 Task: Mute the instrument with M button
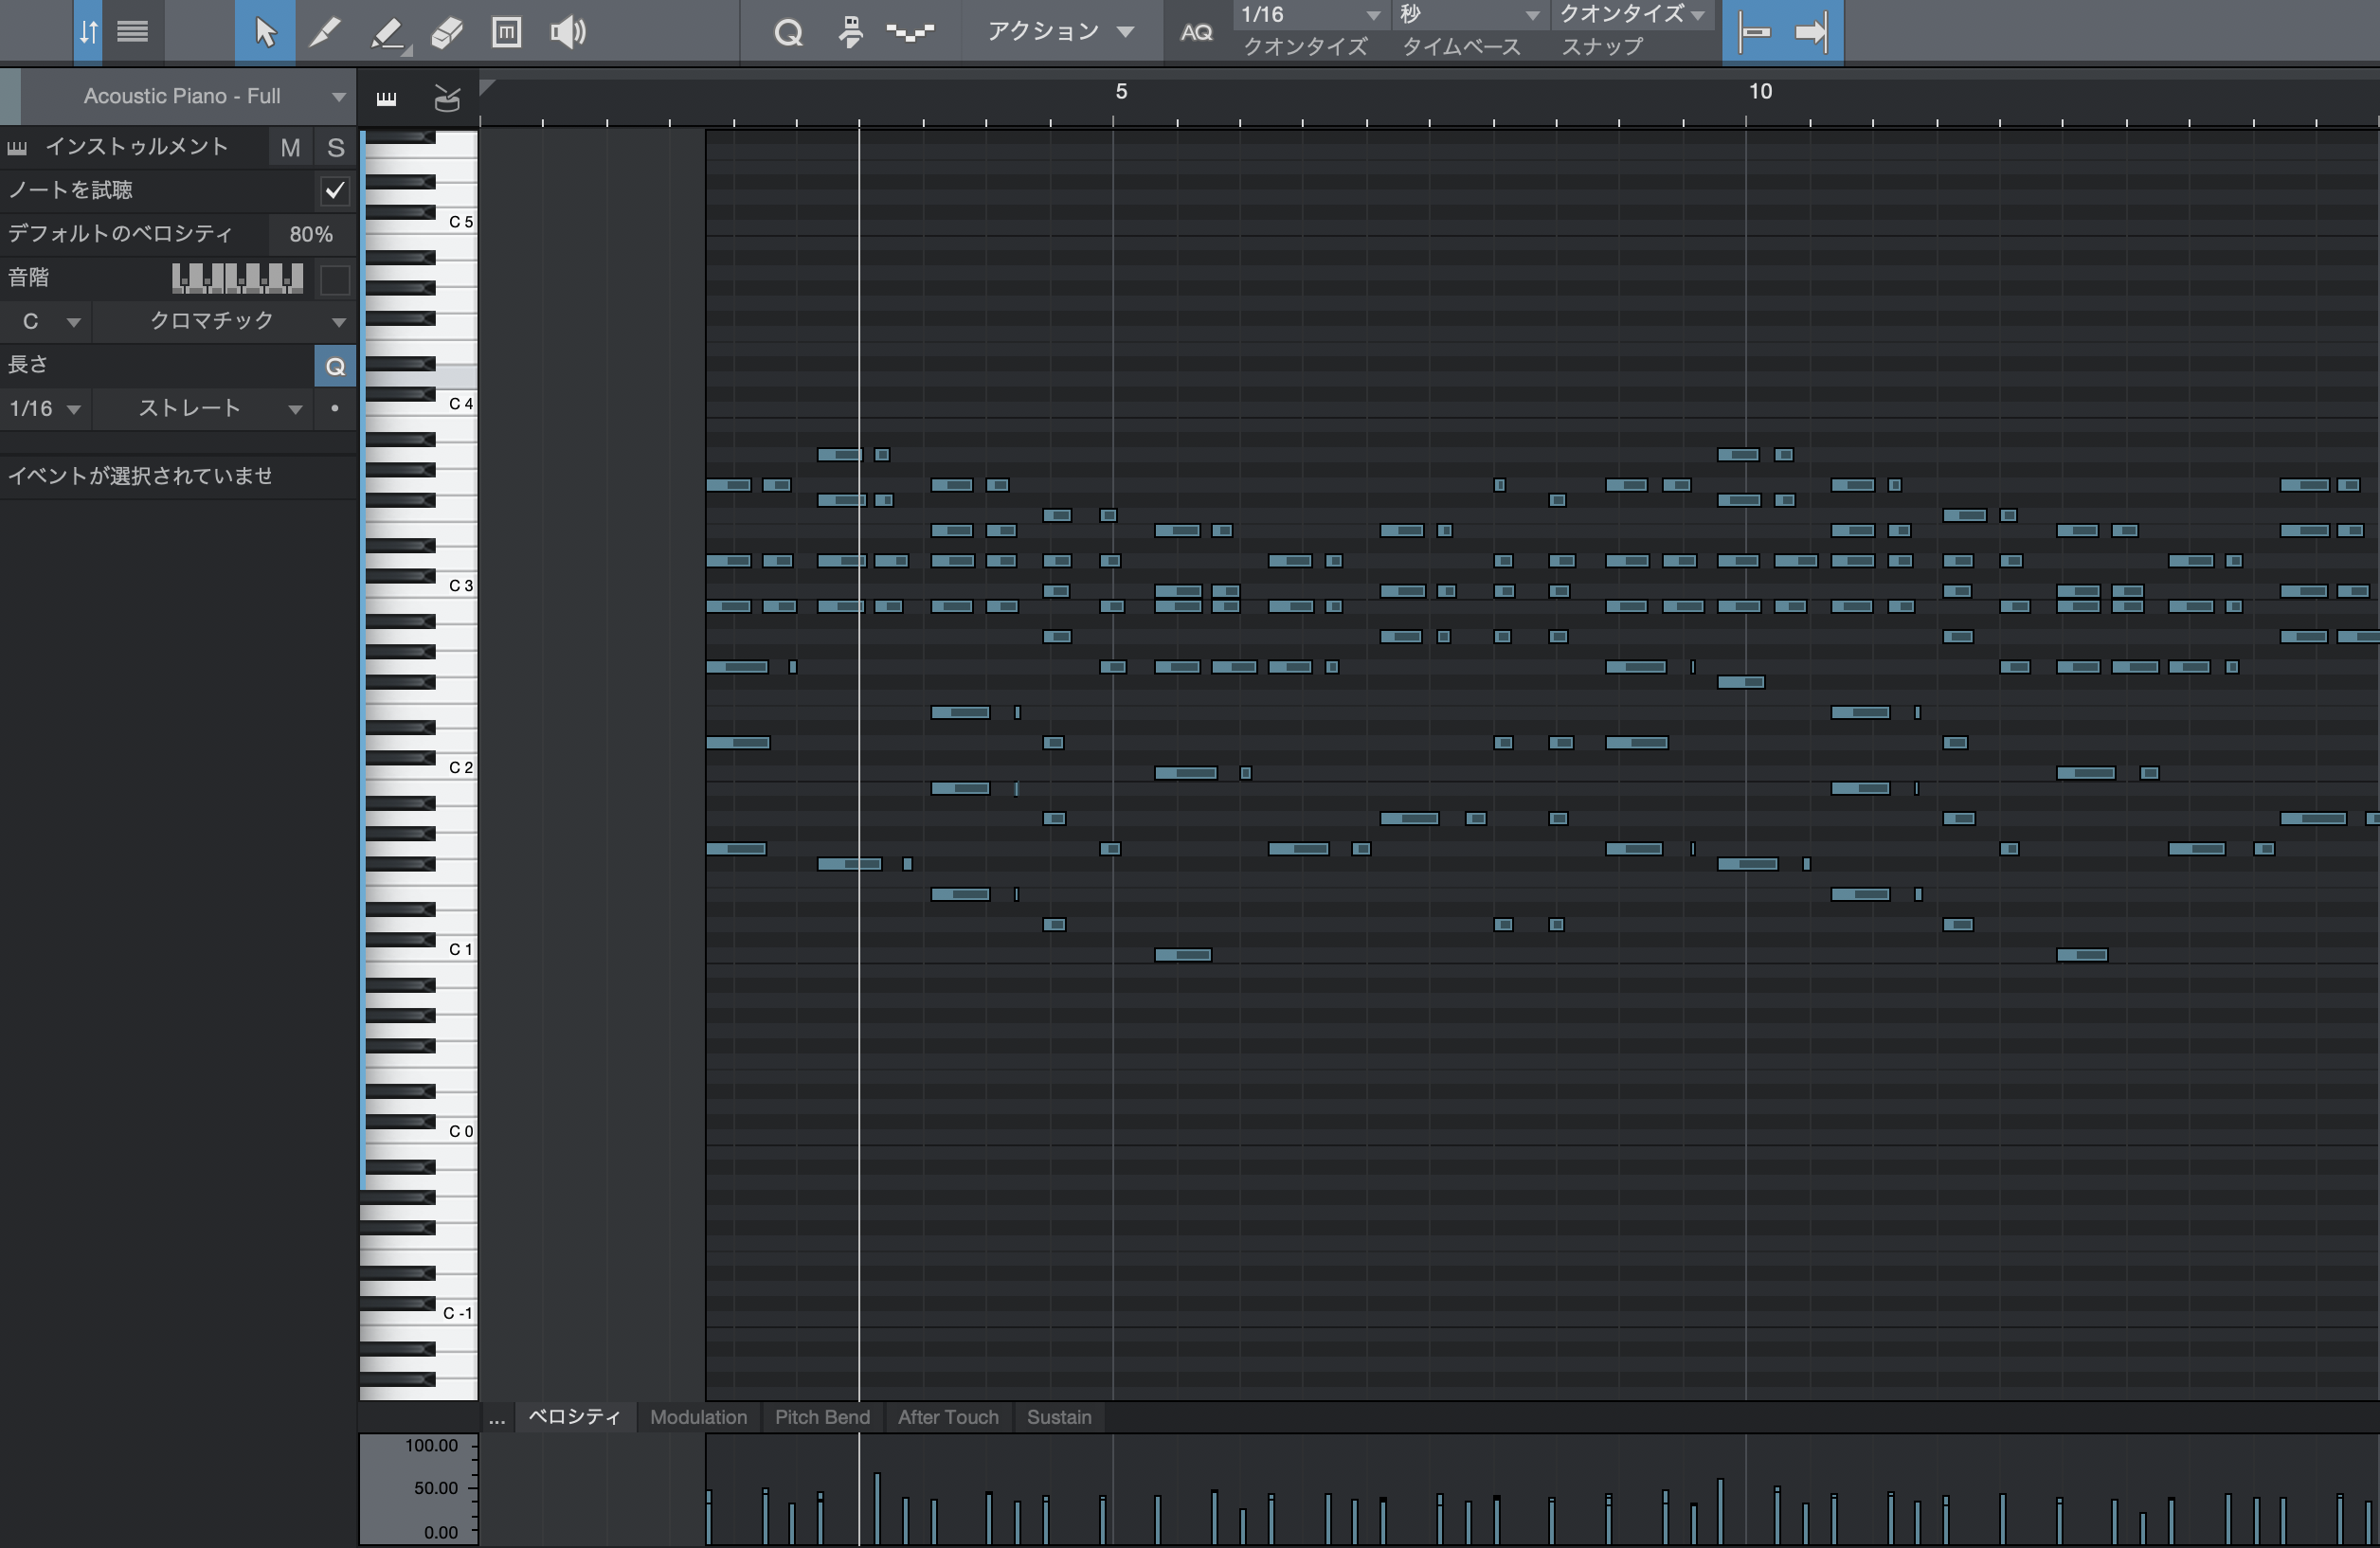(290, 148)
